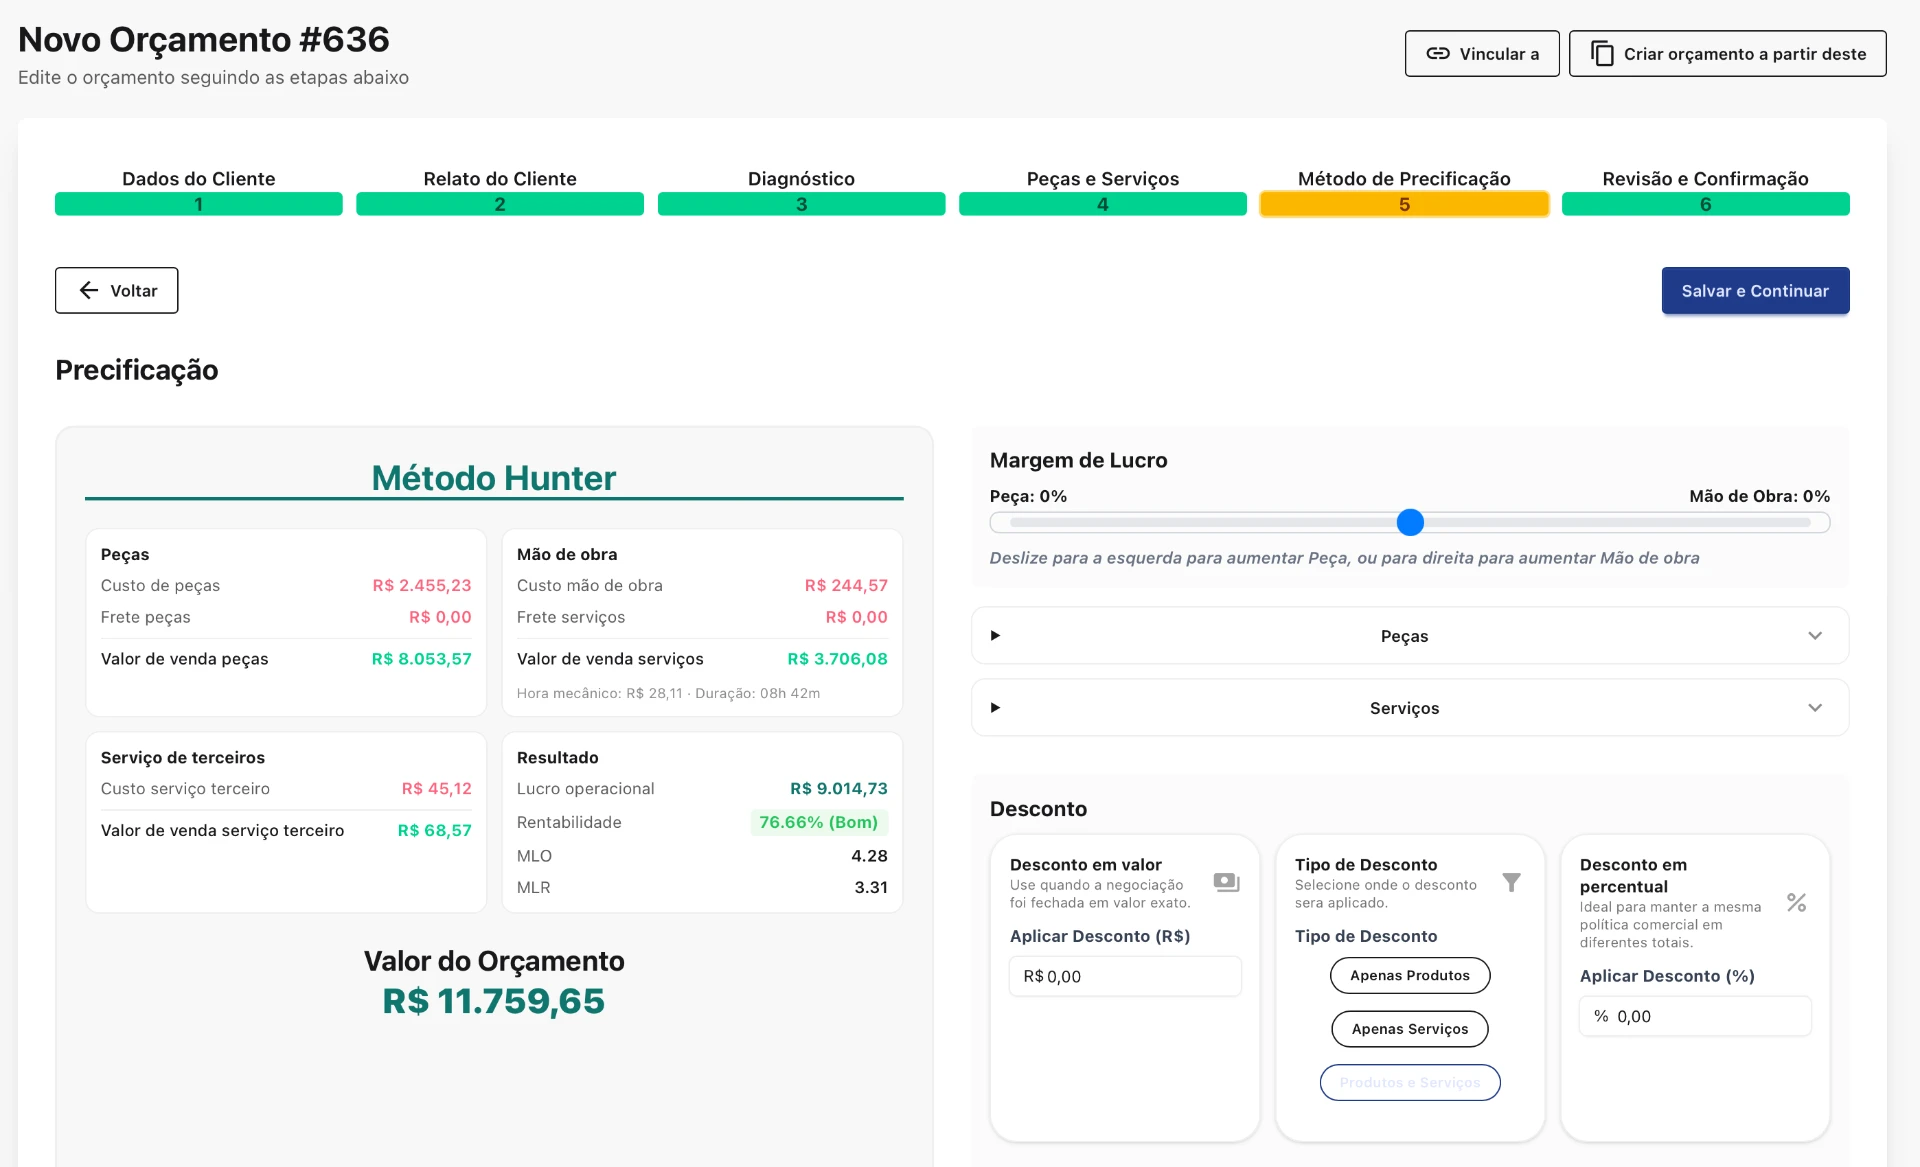Click the Método Hunter heading

click(x=494, y=477)
